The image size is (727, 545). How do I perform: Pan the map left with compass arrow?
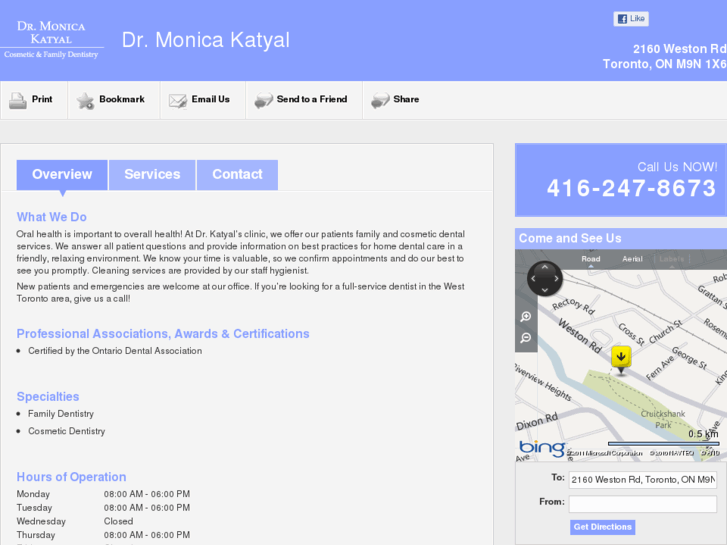pyautogui.click(x=533, y=278)
